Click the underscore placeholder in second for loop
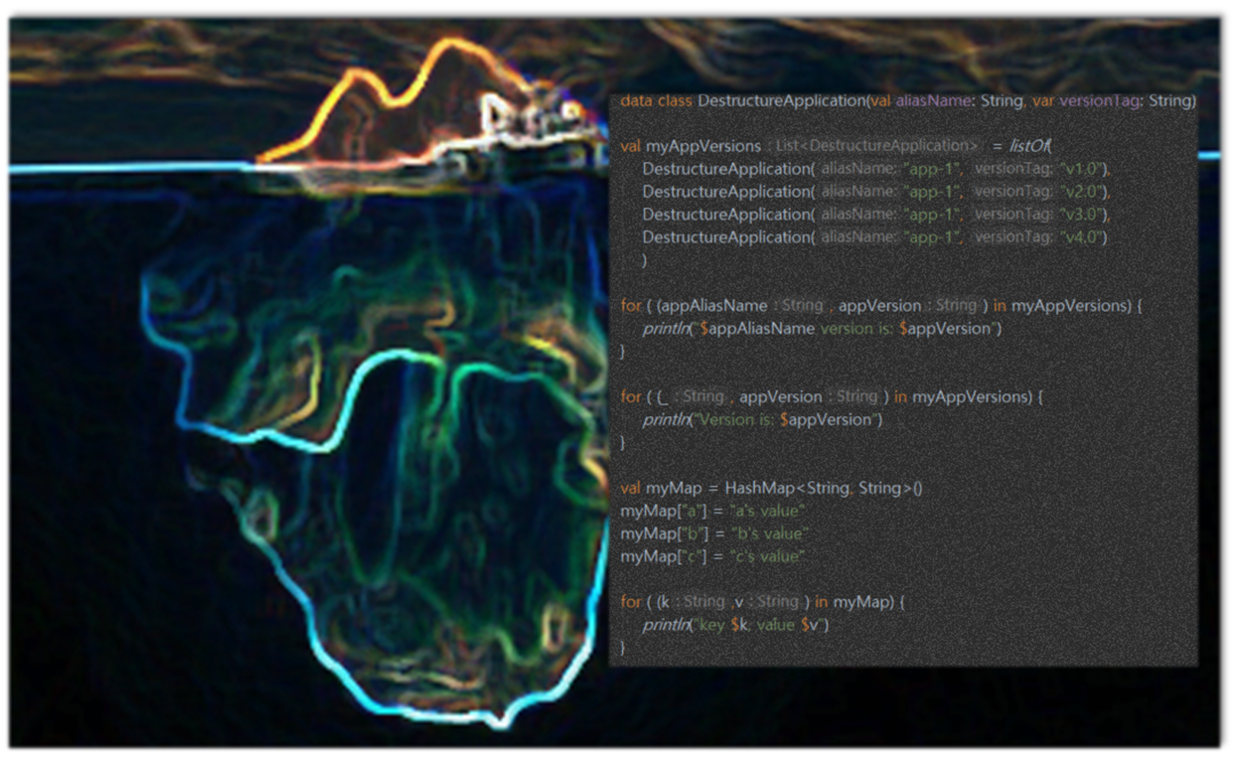Image resolution: width=1238 pixels, height=757 pixels. click(x=661, y=397)
